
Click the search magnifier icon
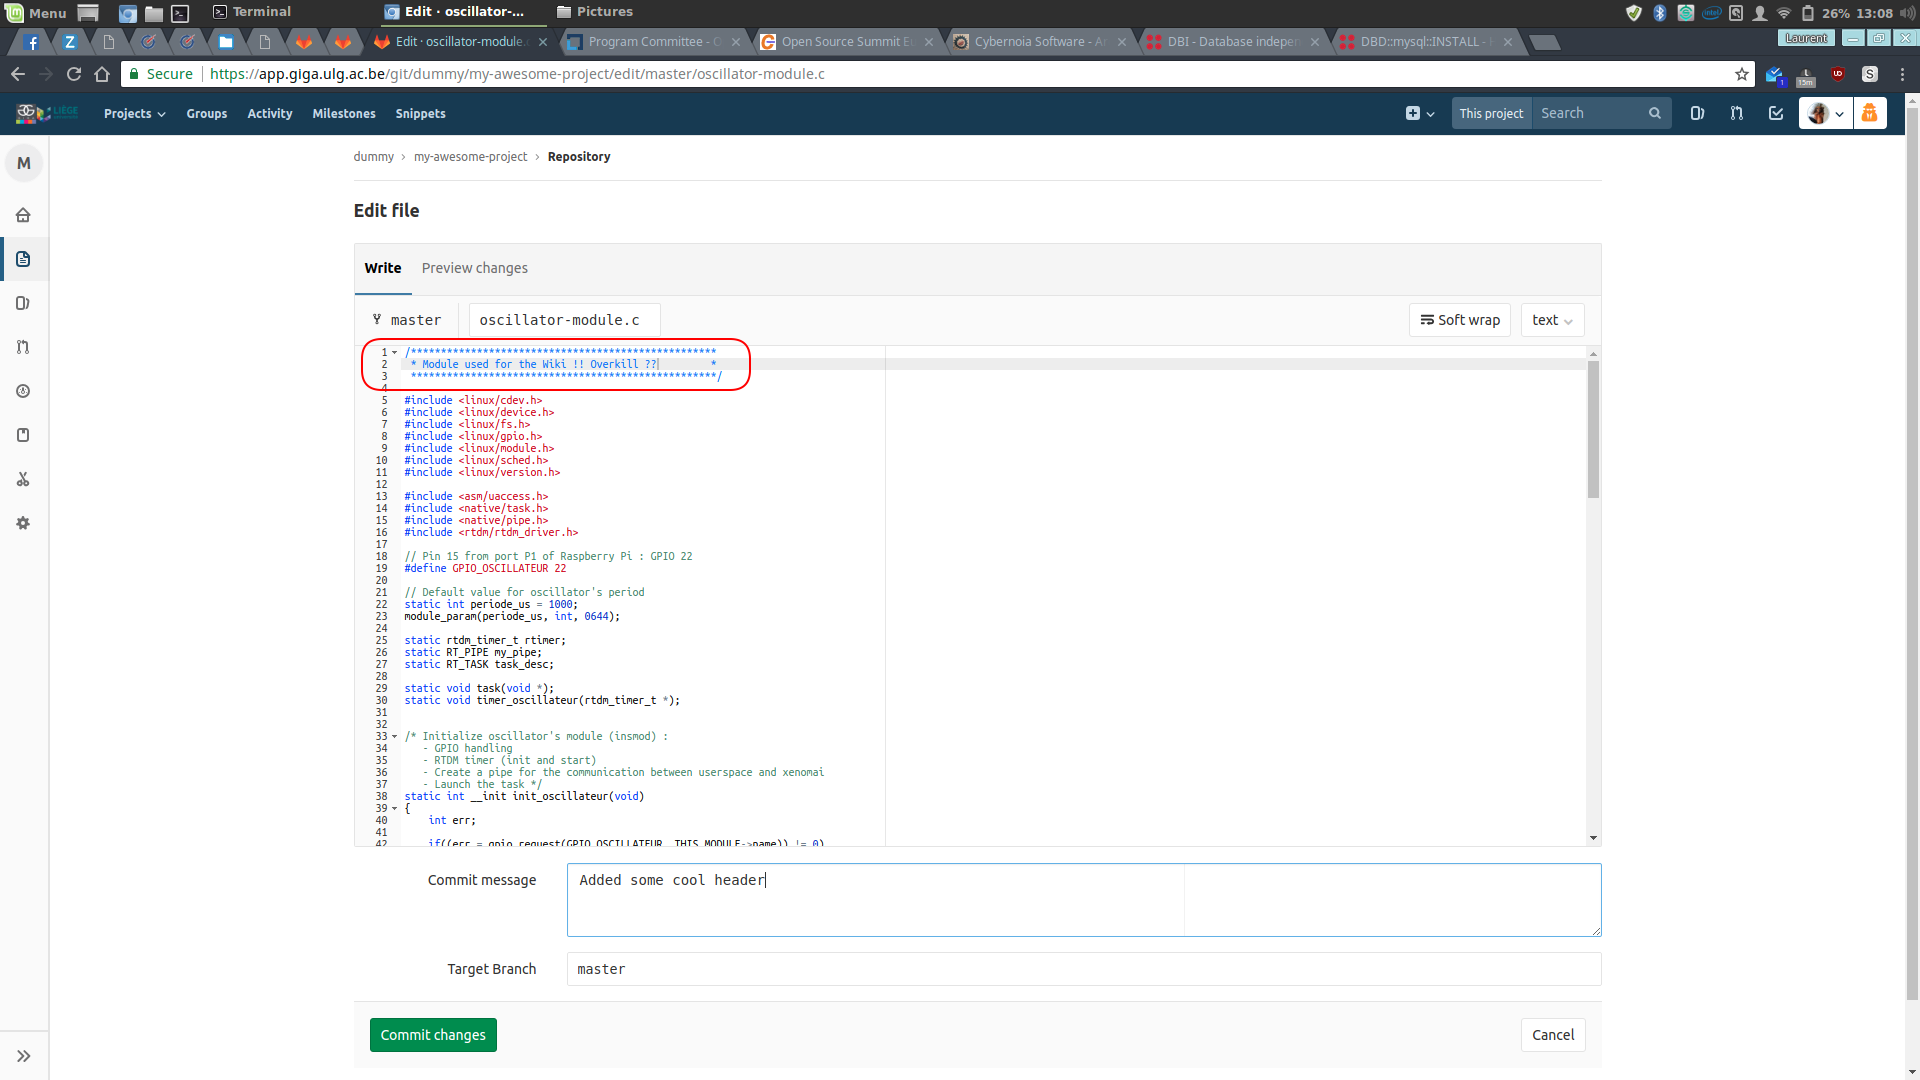tap(1655, 113)
